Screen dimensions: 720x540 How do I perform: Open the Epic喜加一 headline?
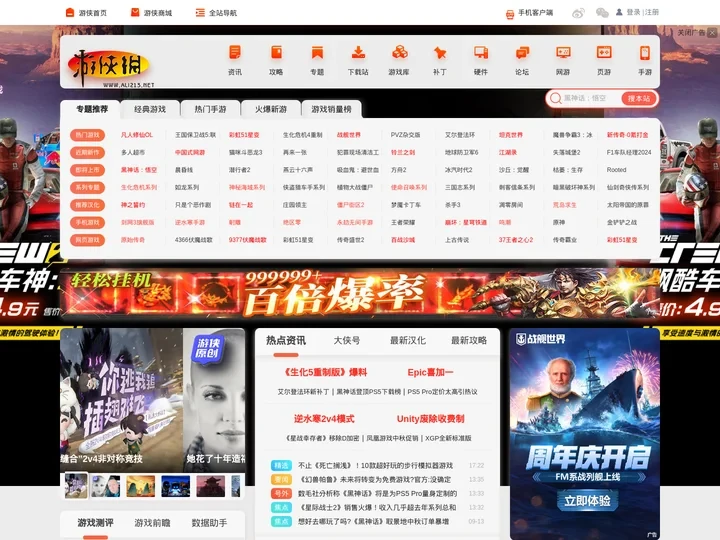[x=430, y=372]
